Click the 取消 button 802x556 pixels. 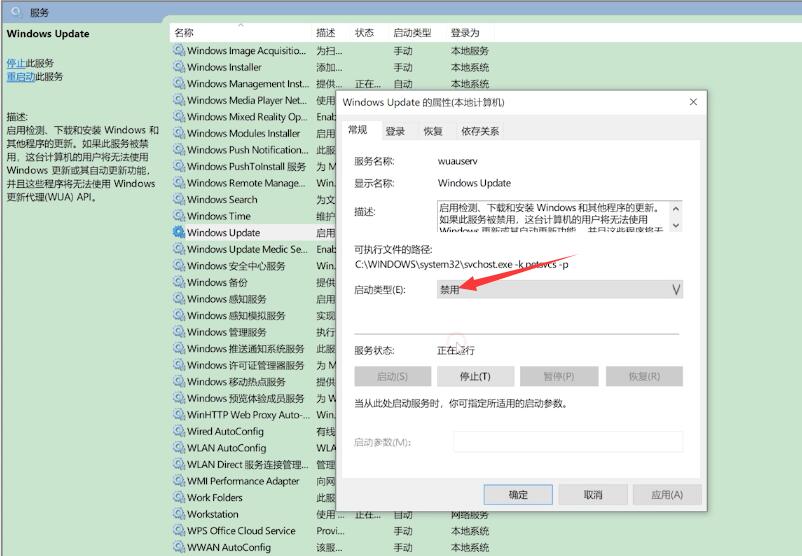(593, 495)
